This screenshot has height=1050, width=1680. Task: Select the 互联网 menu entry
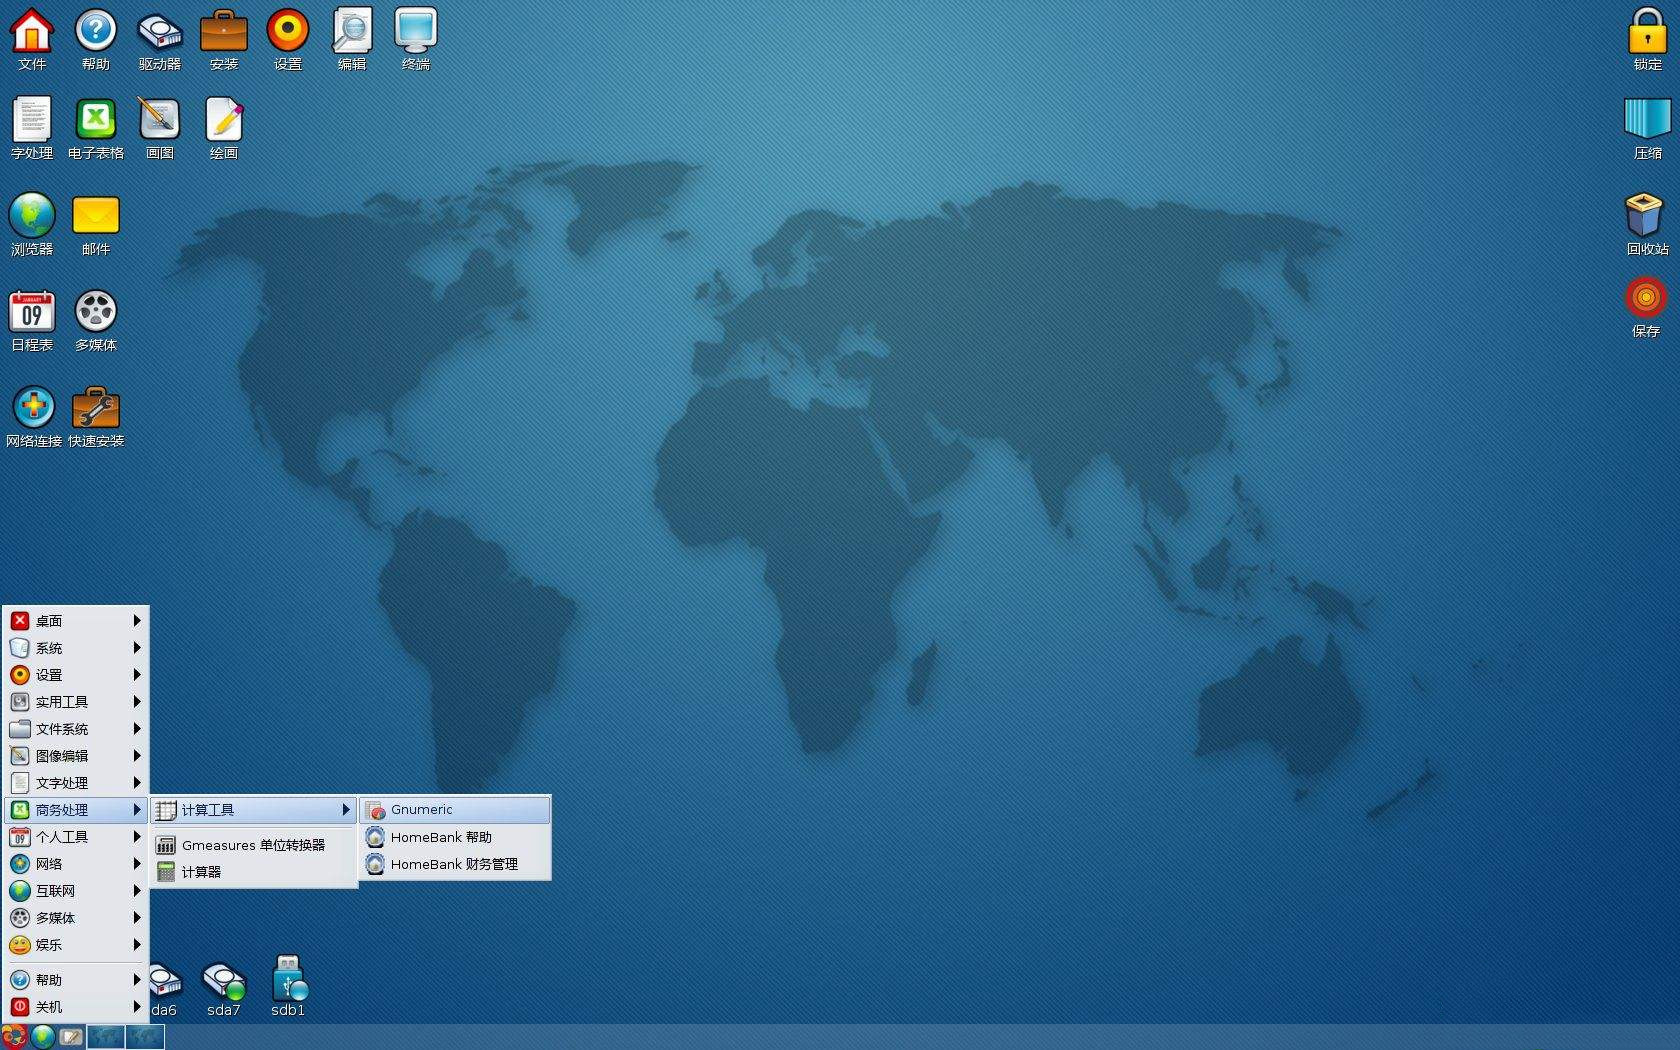(x=76, y=891)
